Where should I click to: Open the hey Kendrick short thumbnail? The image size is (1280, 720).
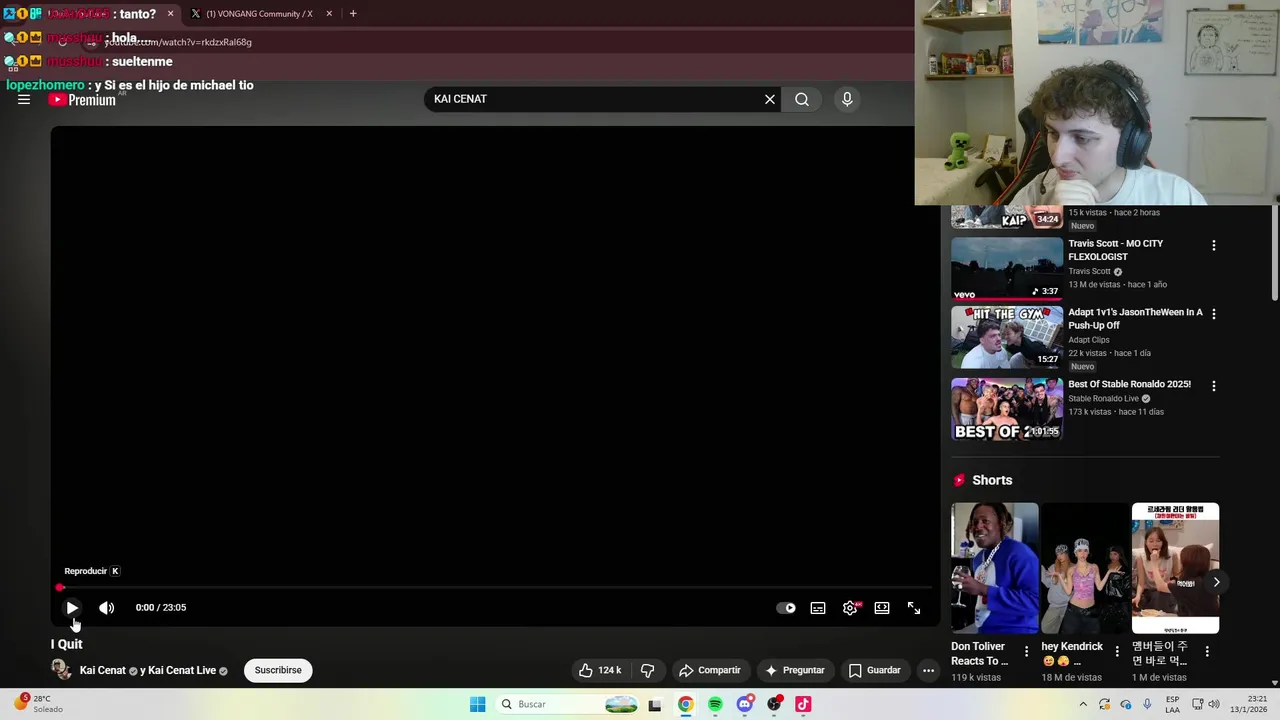point(1085,568)
